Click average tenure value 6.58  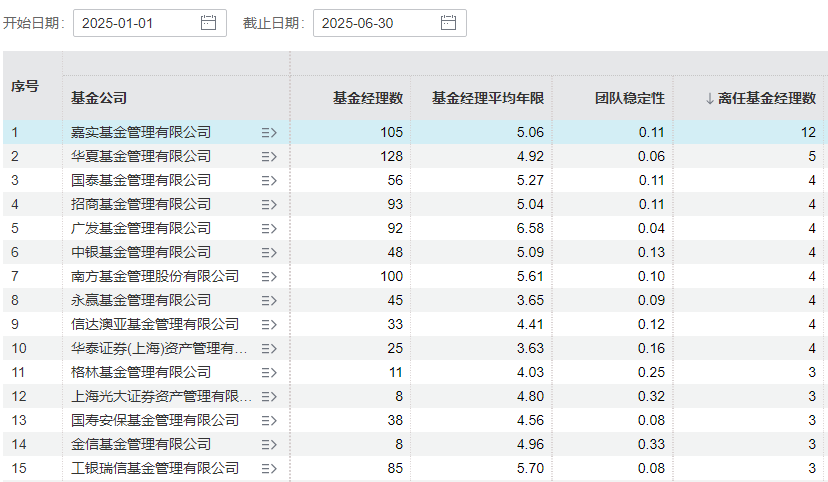coord(530,228)
